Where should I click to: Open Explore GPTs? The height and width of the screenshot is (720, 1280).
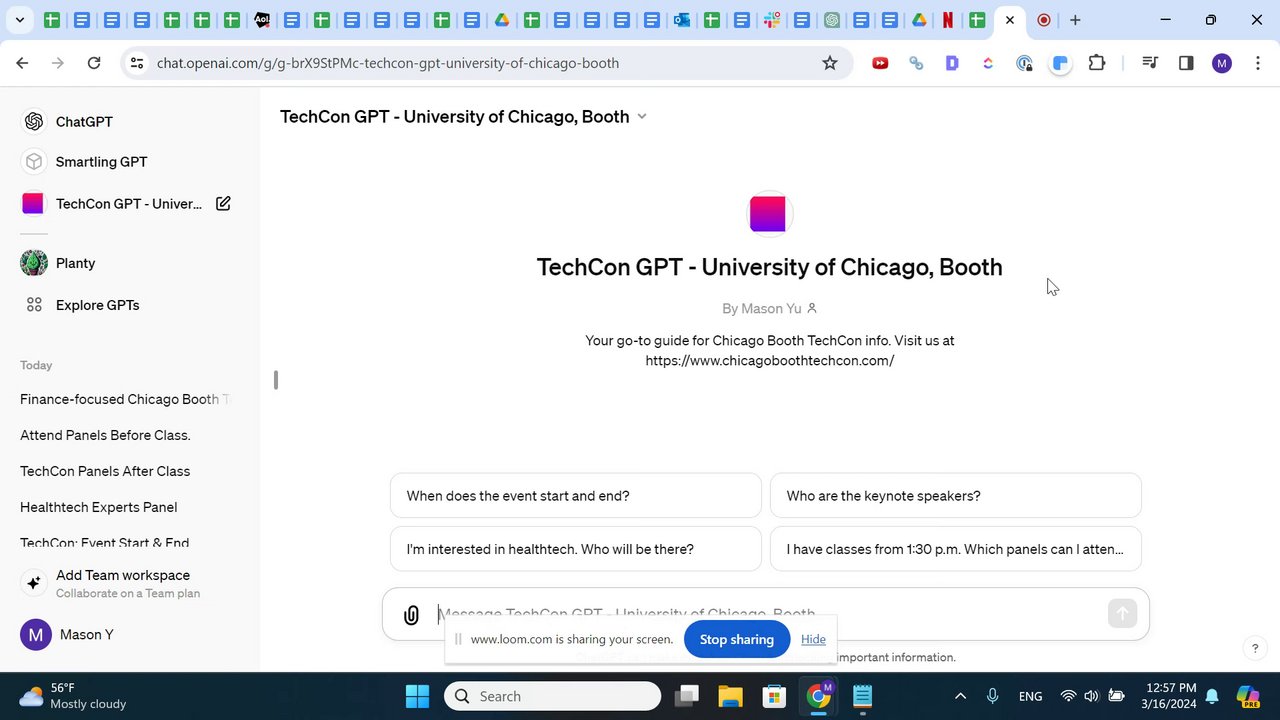point(130,305)
